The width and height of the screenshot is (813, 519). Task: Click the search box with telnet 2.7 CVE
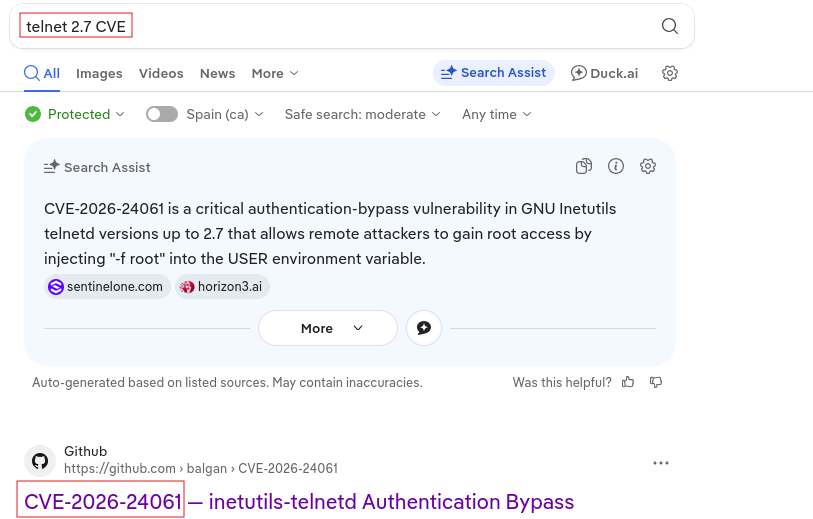pos(352,26)
